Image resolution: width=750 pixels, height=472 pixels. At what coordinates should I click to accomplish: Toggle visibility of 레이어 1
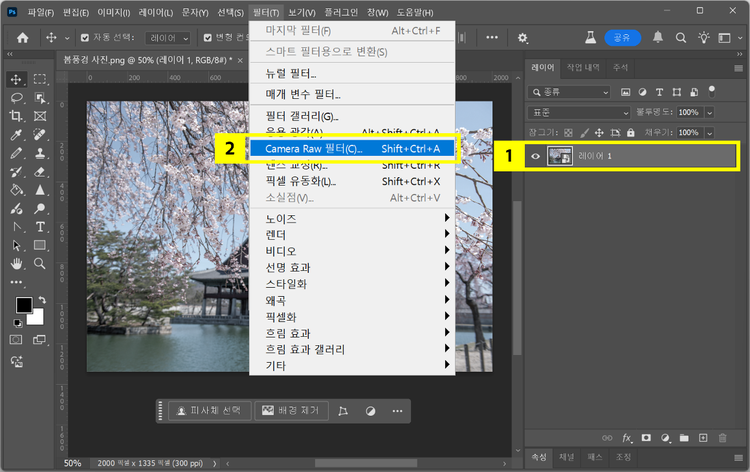point(535,156)
